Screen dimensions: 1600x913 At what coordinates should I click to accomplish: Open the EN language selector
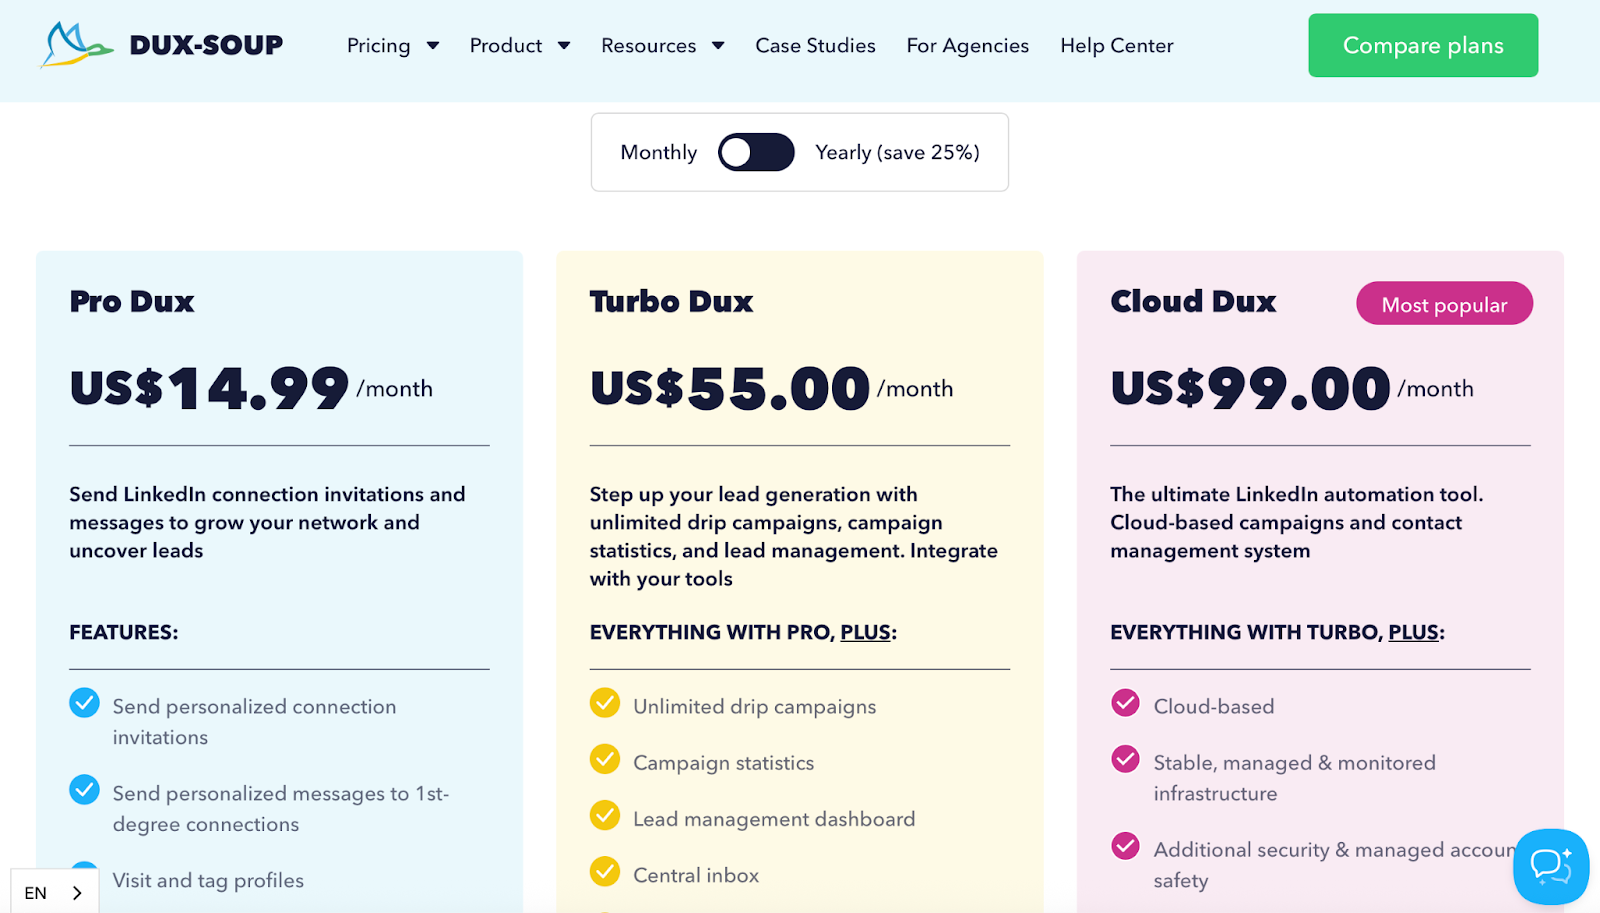tap(54, 892)
